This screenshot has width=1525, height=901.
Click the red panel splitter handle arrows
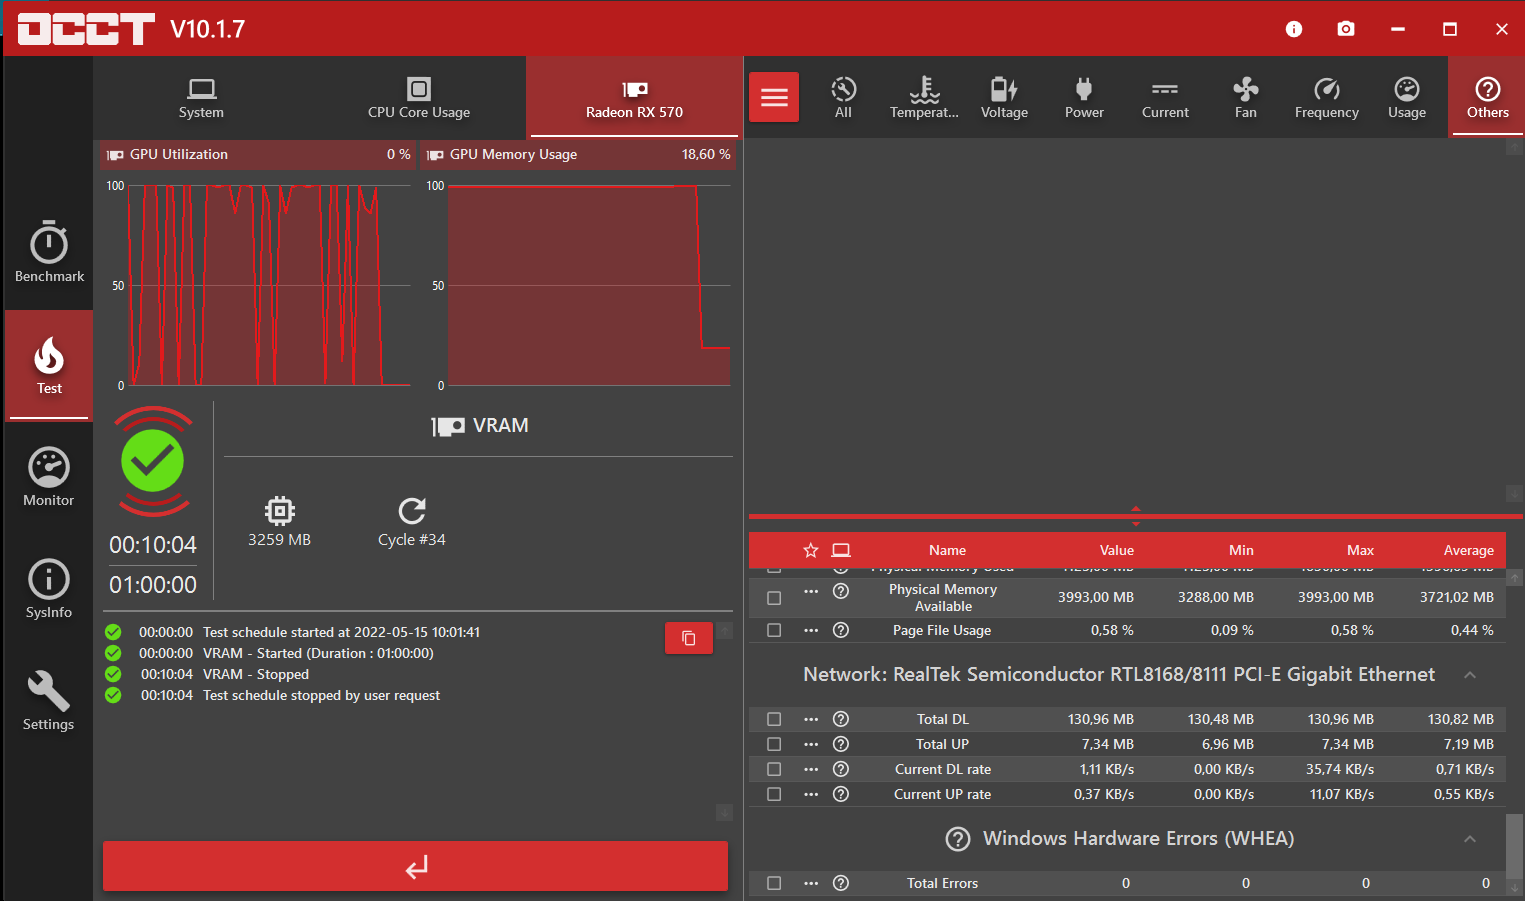point(1135,516)
